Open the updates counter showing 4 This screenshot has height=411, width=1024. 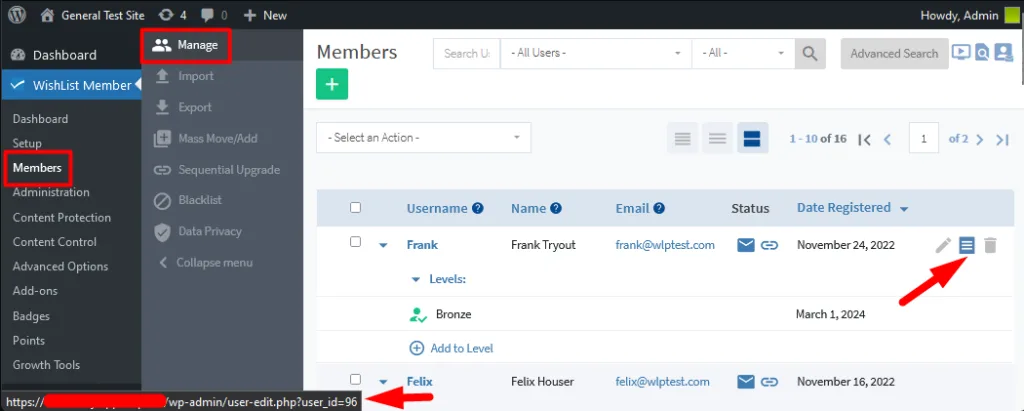coord(172,15)
